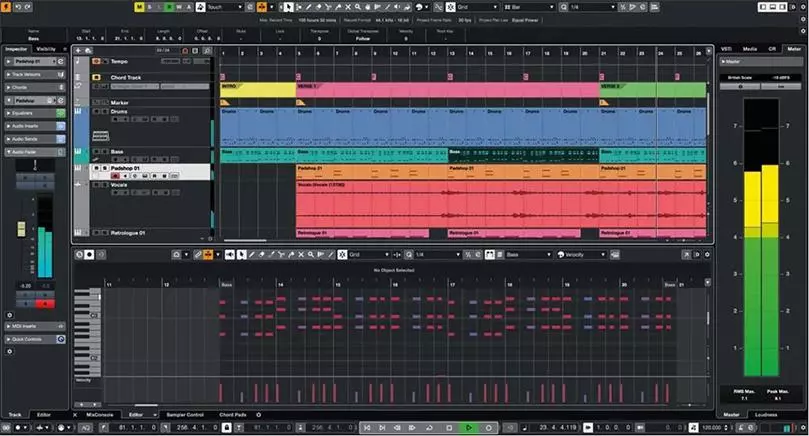Toggle global Read R automation button
809x436 pixels.
click(x=169, y=7)
